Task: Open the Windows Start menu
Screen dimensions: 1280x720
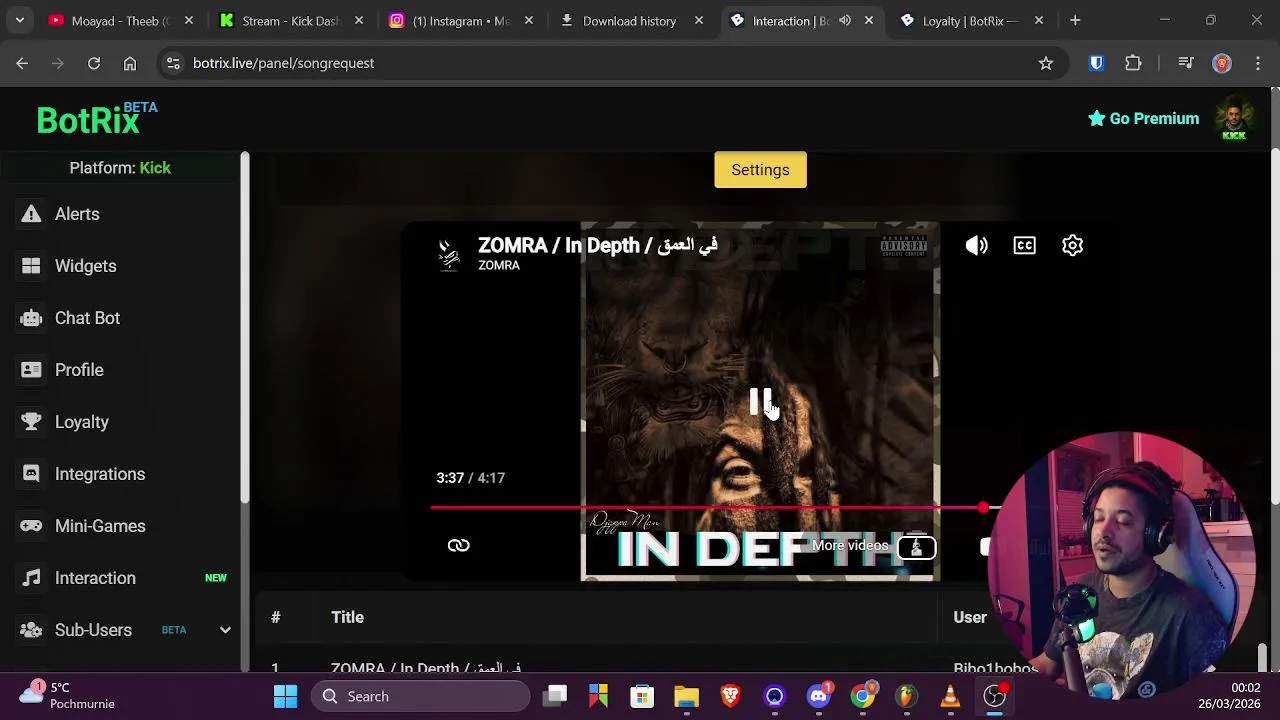Action: (x=285, y=696)
